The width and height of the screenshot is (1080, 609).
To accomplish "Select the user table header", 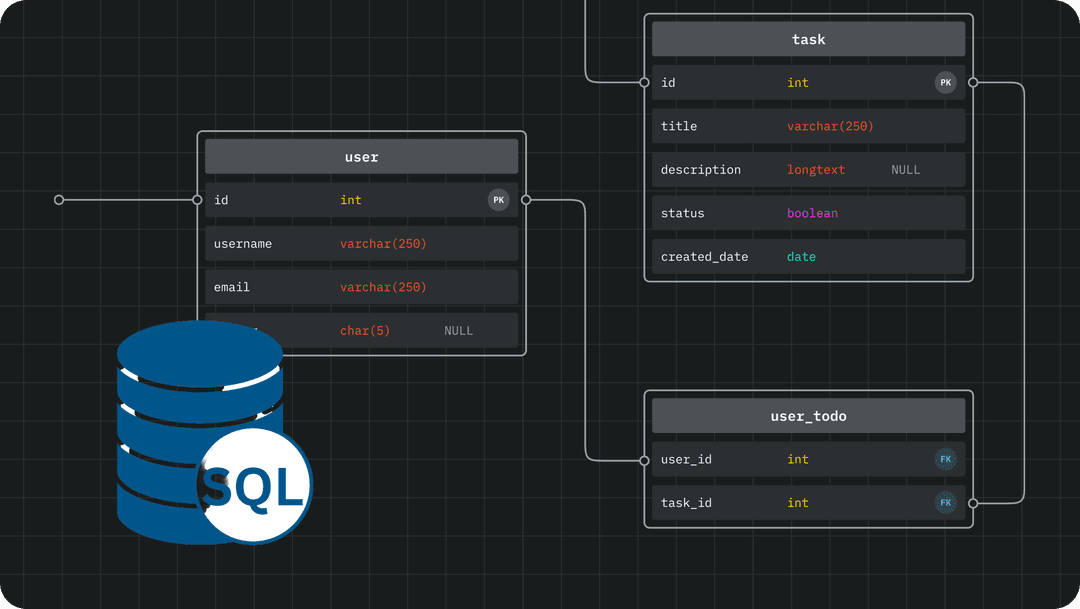I will [362, 156].
